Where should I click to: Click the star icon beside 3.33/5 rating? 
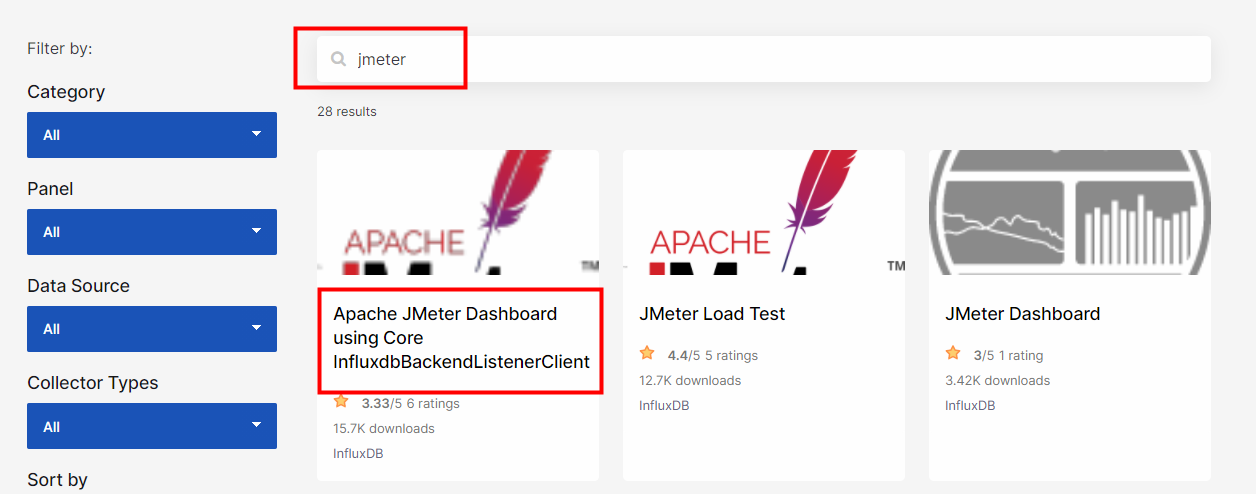341,402
